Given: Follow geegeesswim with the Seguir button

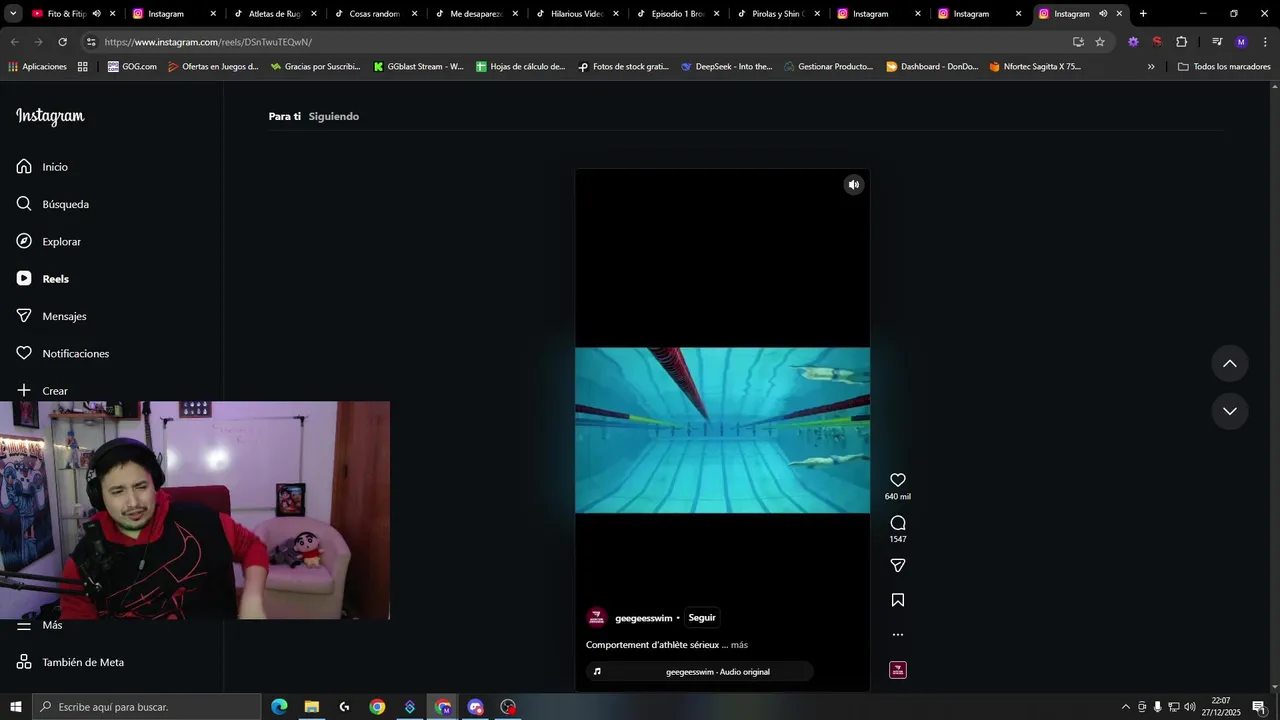Looking at the screenshot, I should [x=702, y=618].
